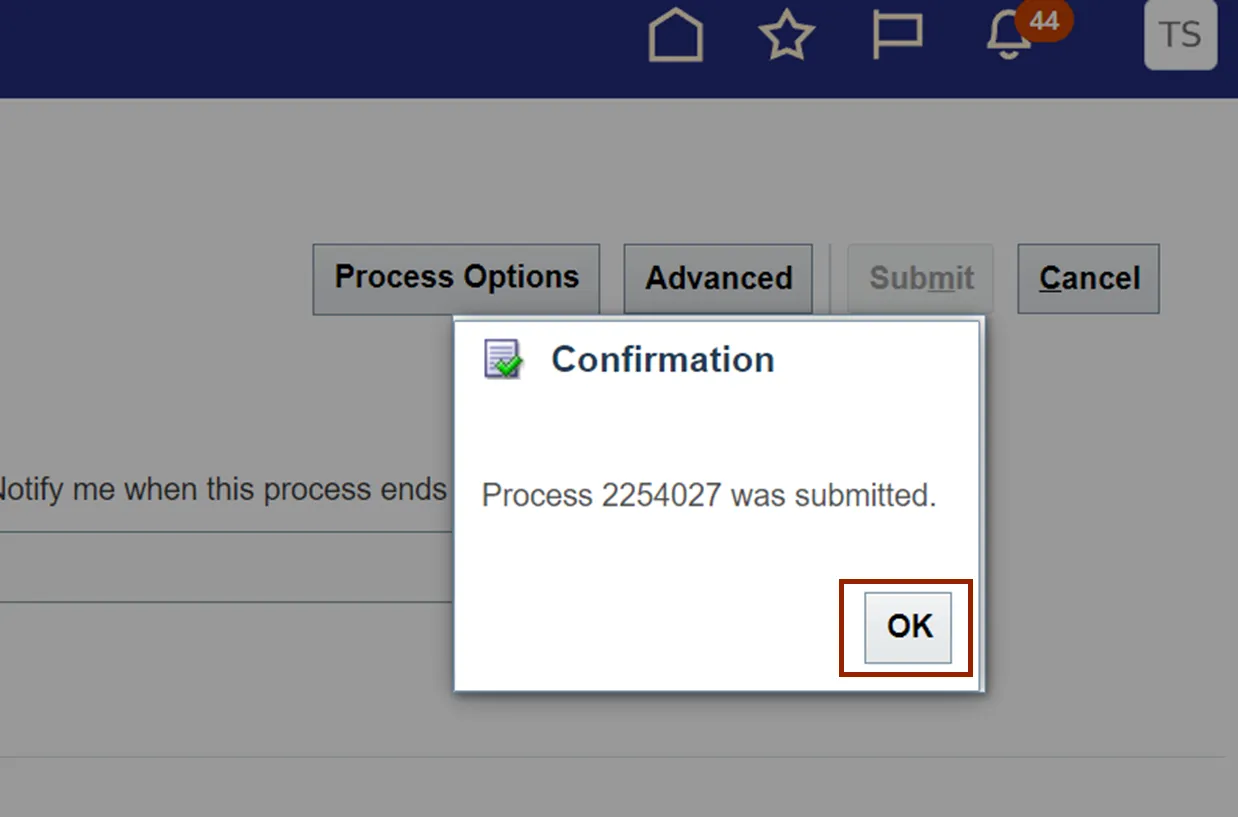
Task: Open the Process Options button
Action: point(456,278)
